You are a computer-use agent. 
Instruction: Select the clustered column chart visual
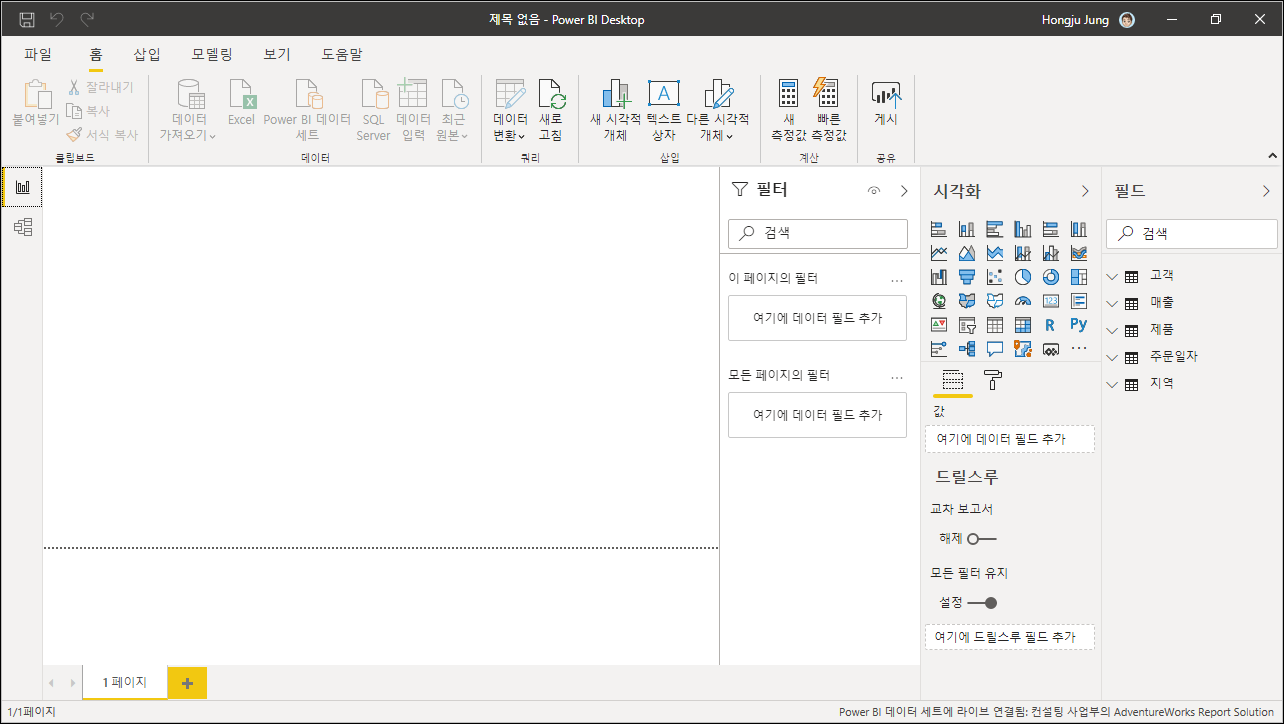1022,229
